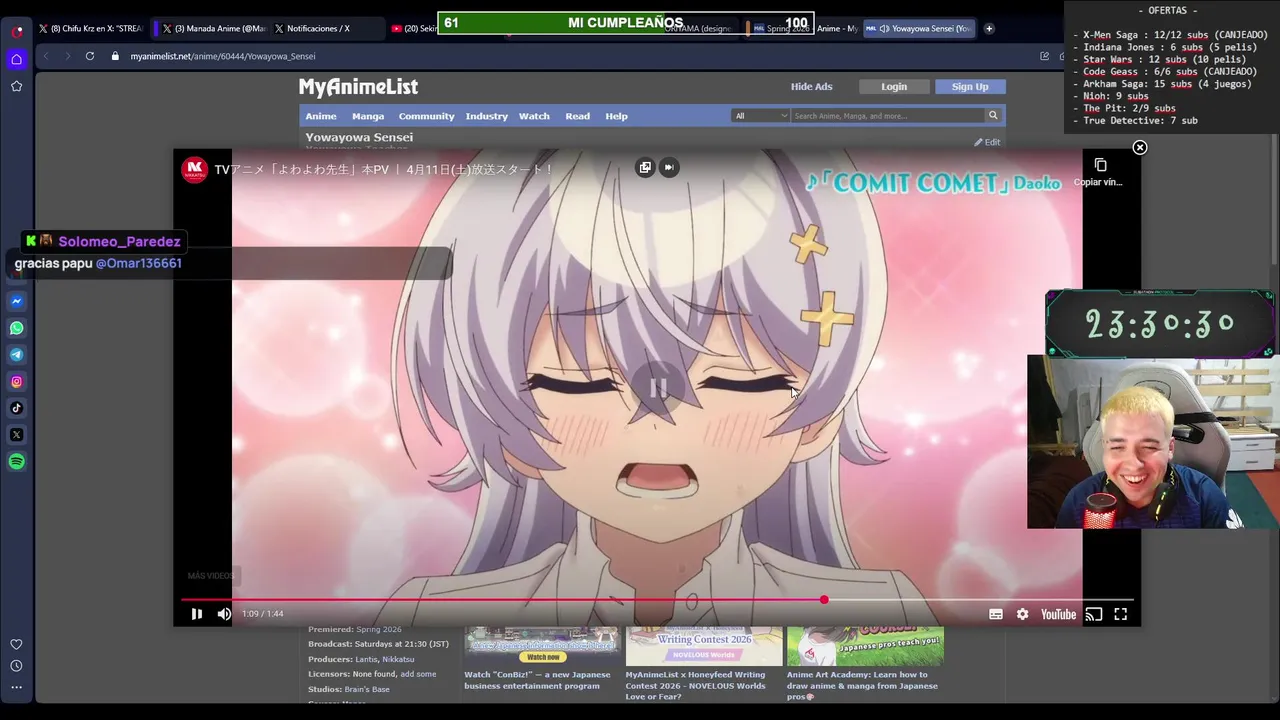Click the MyAnimeList logo

[358, 87]
